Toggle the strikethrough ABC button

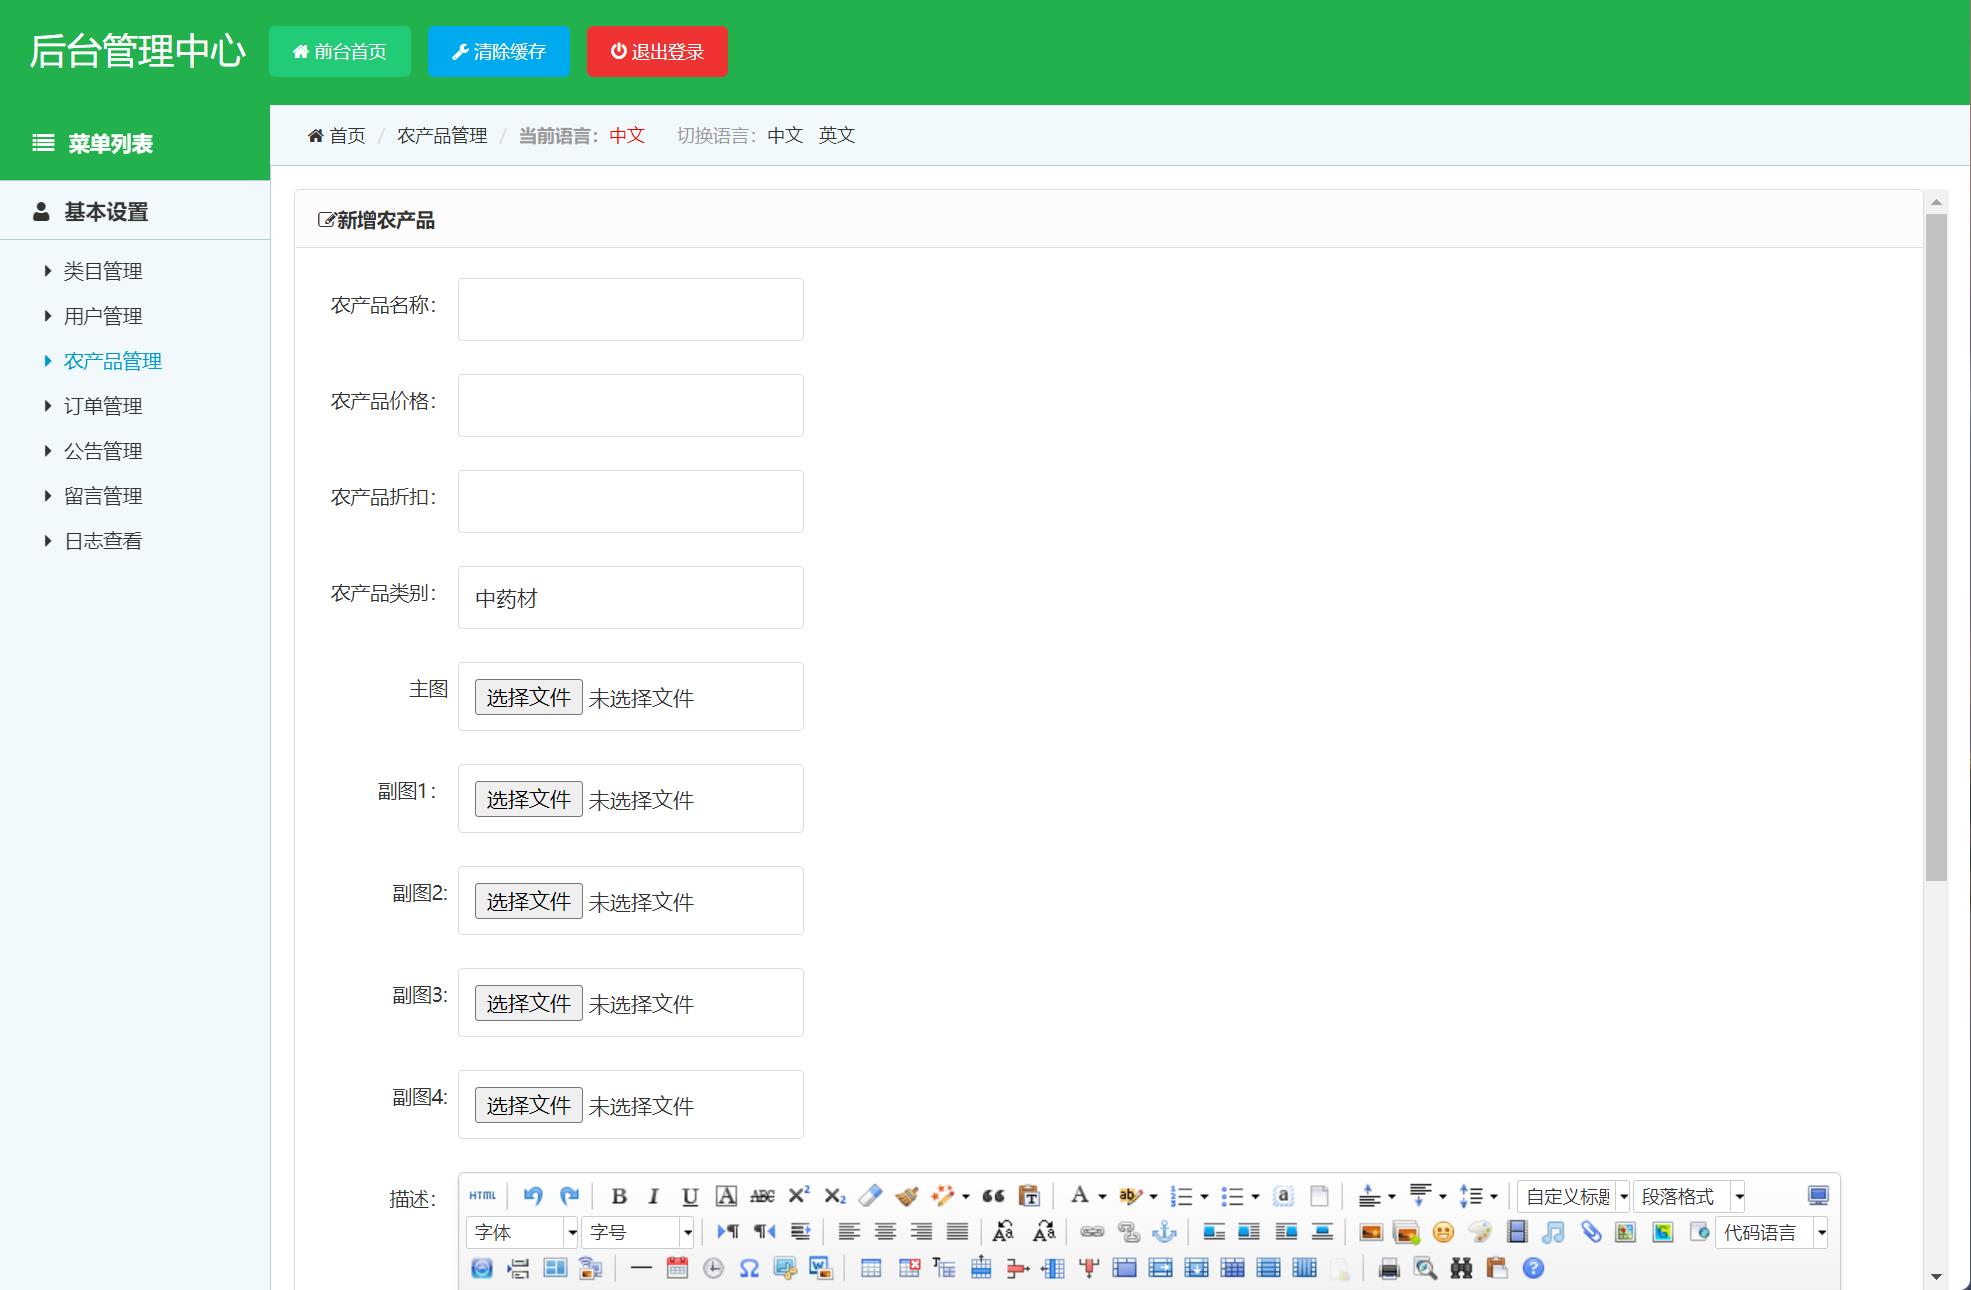click(x=762, y=1196)
